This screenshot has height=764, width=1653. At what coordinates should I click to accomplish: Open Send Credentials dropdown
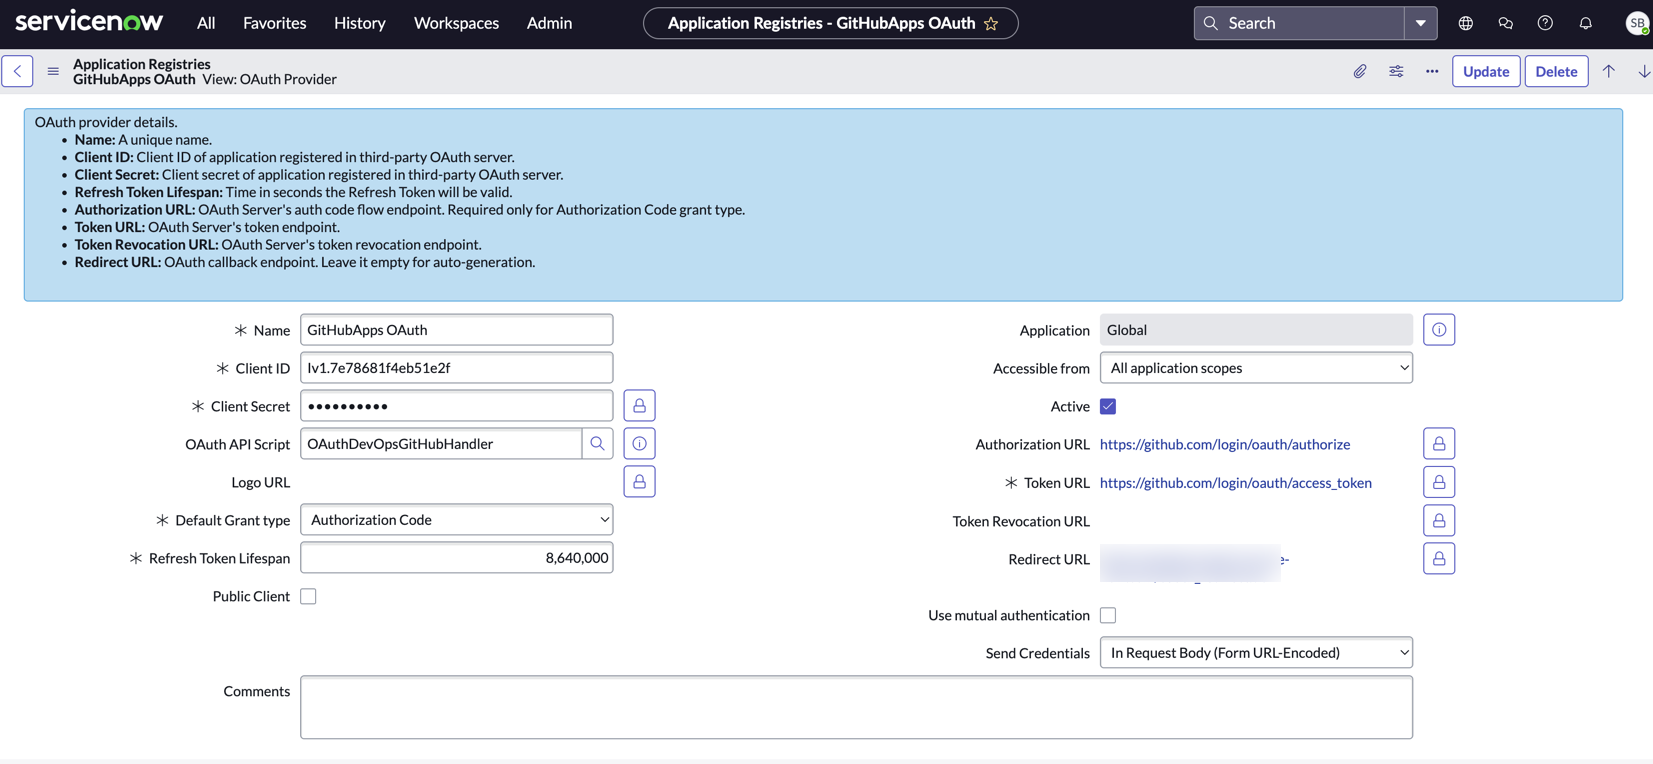(x=1256, y=653)
